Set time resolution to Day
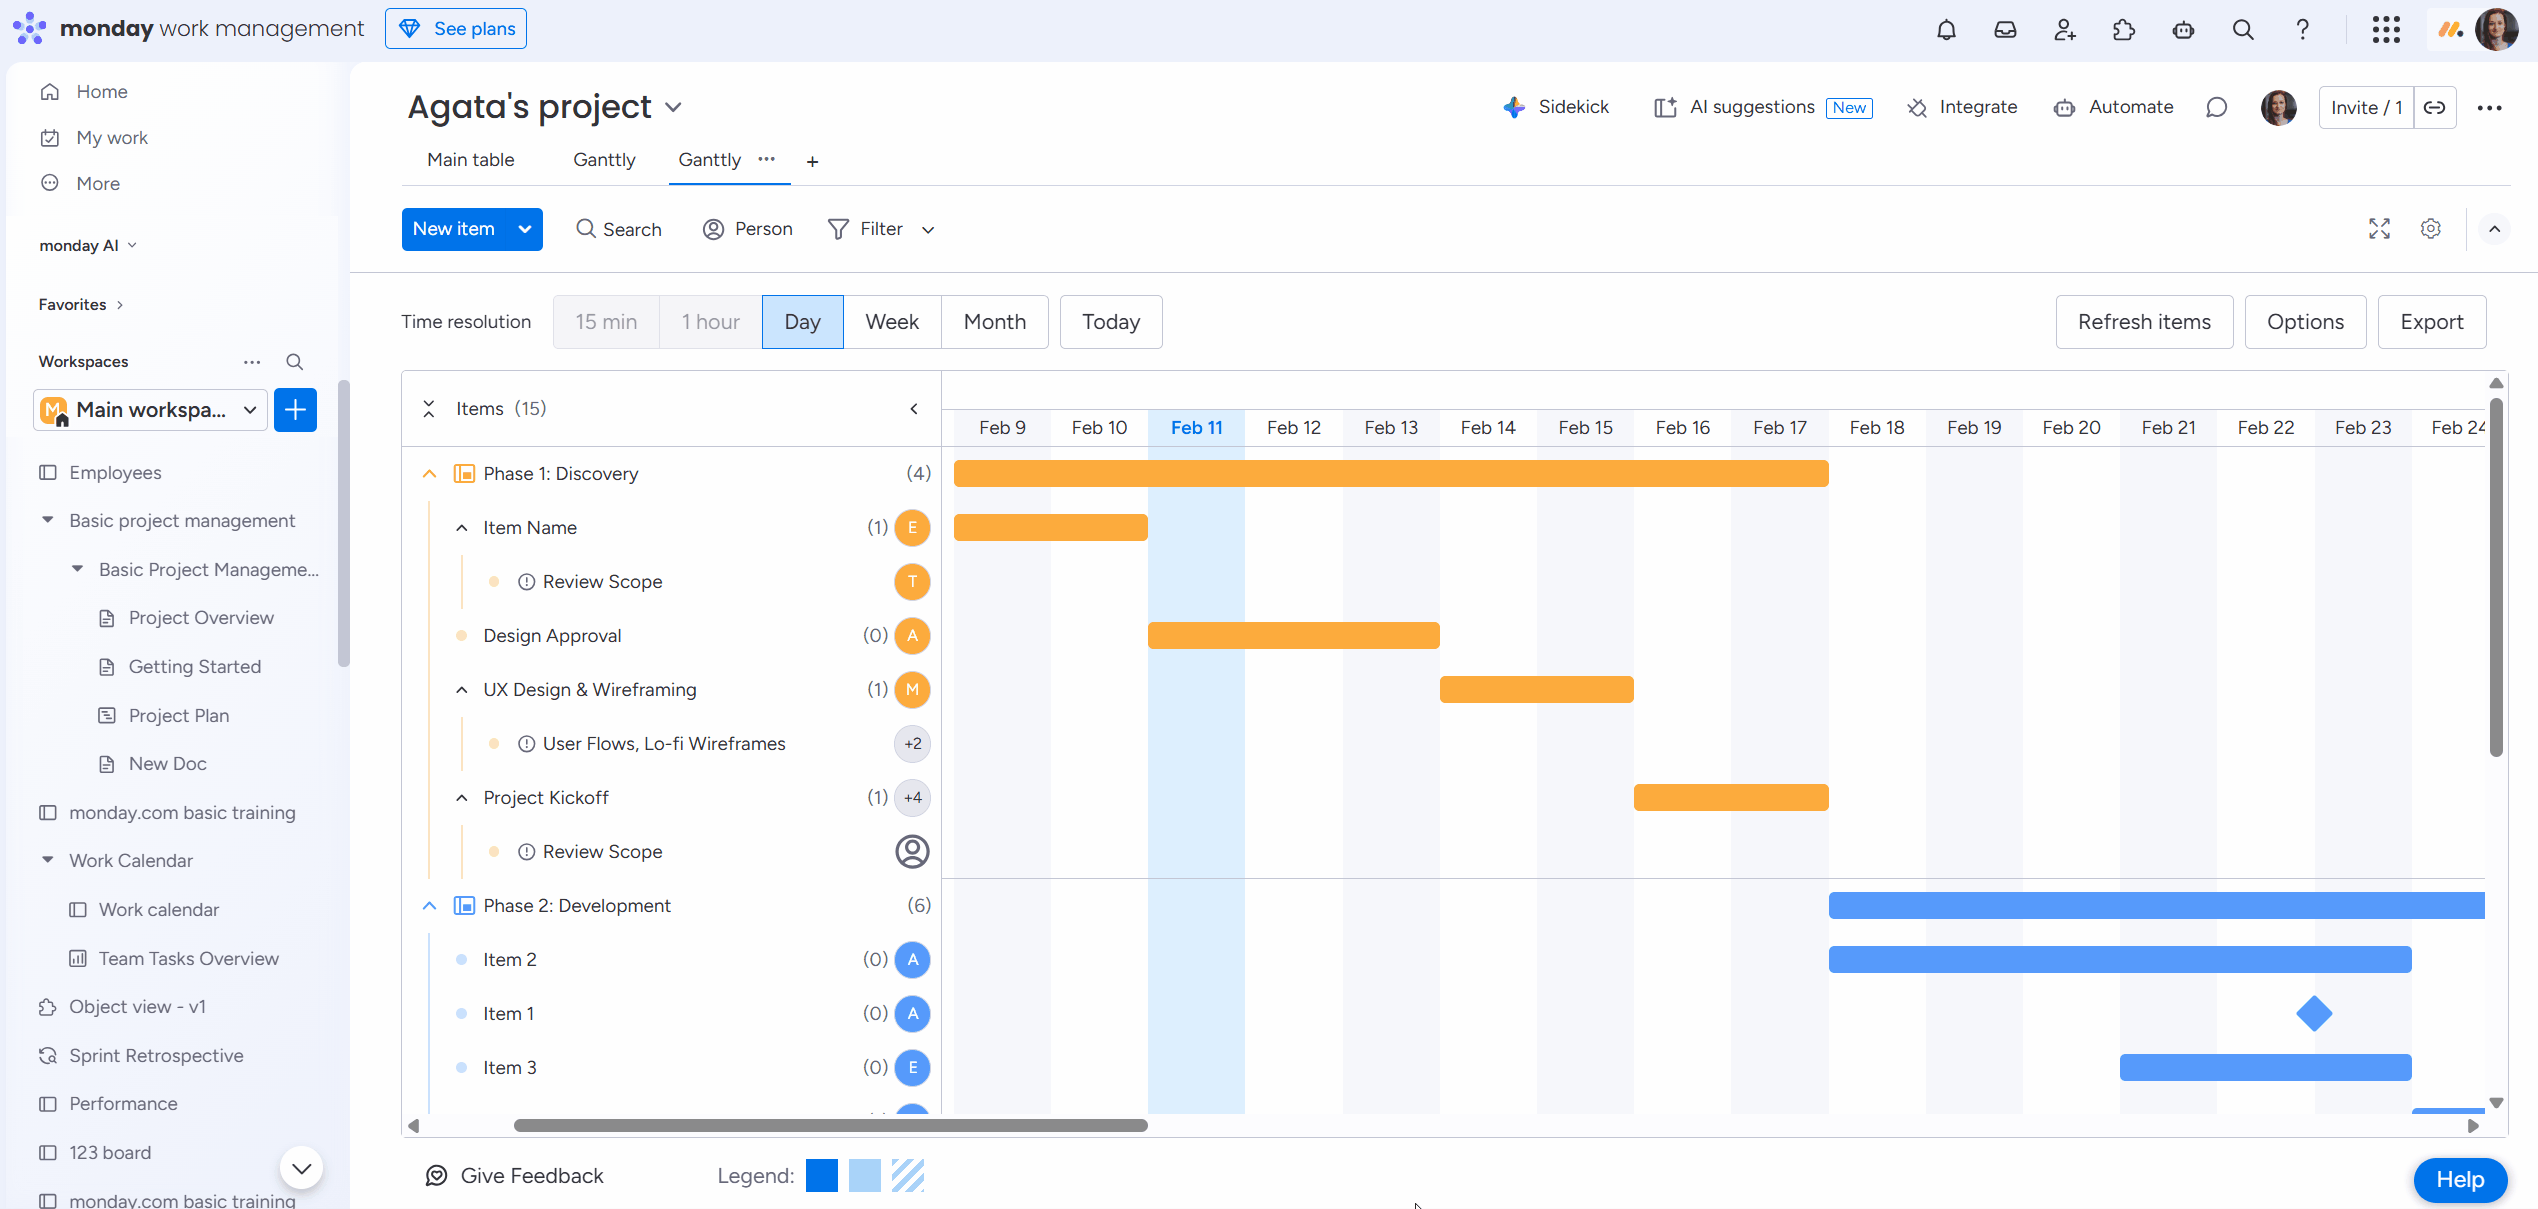The width and height of the screenshot is (2538, 1209). [x=802, y=322]
